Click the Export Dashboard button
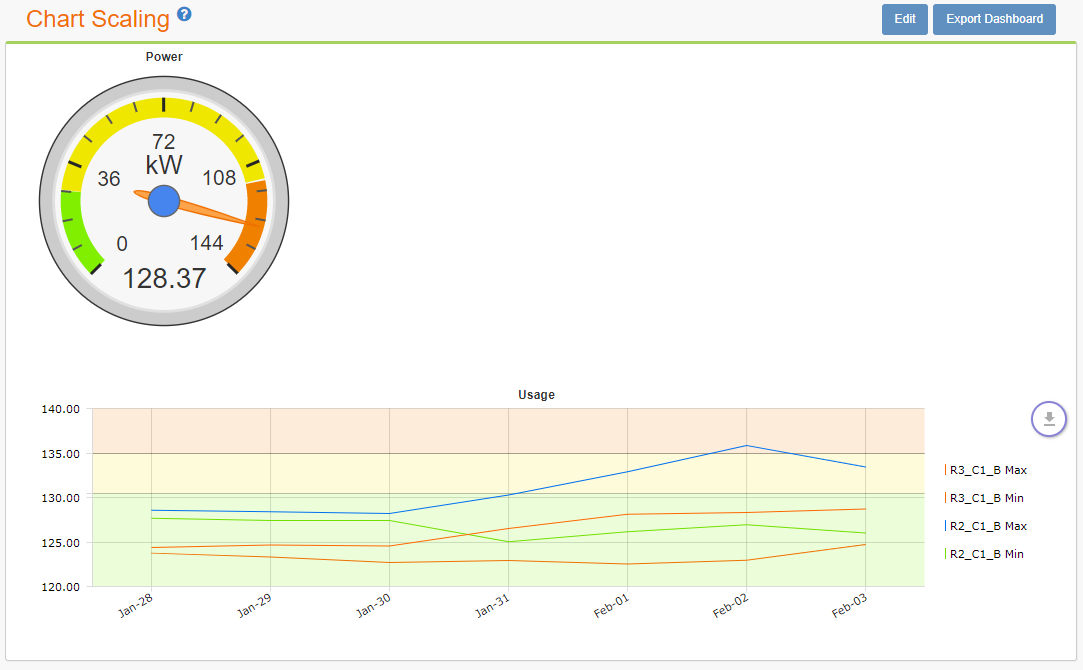 coord(994,19)
